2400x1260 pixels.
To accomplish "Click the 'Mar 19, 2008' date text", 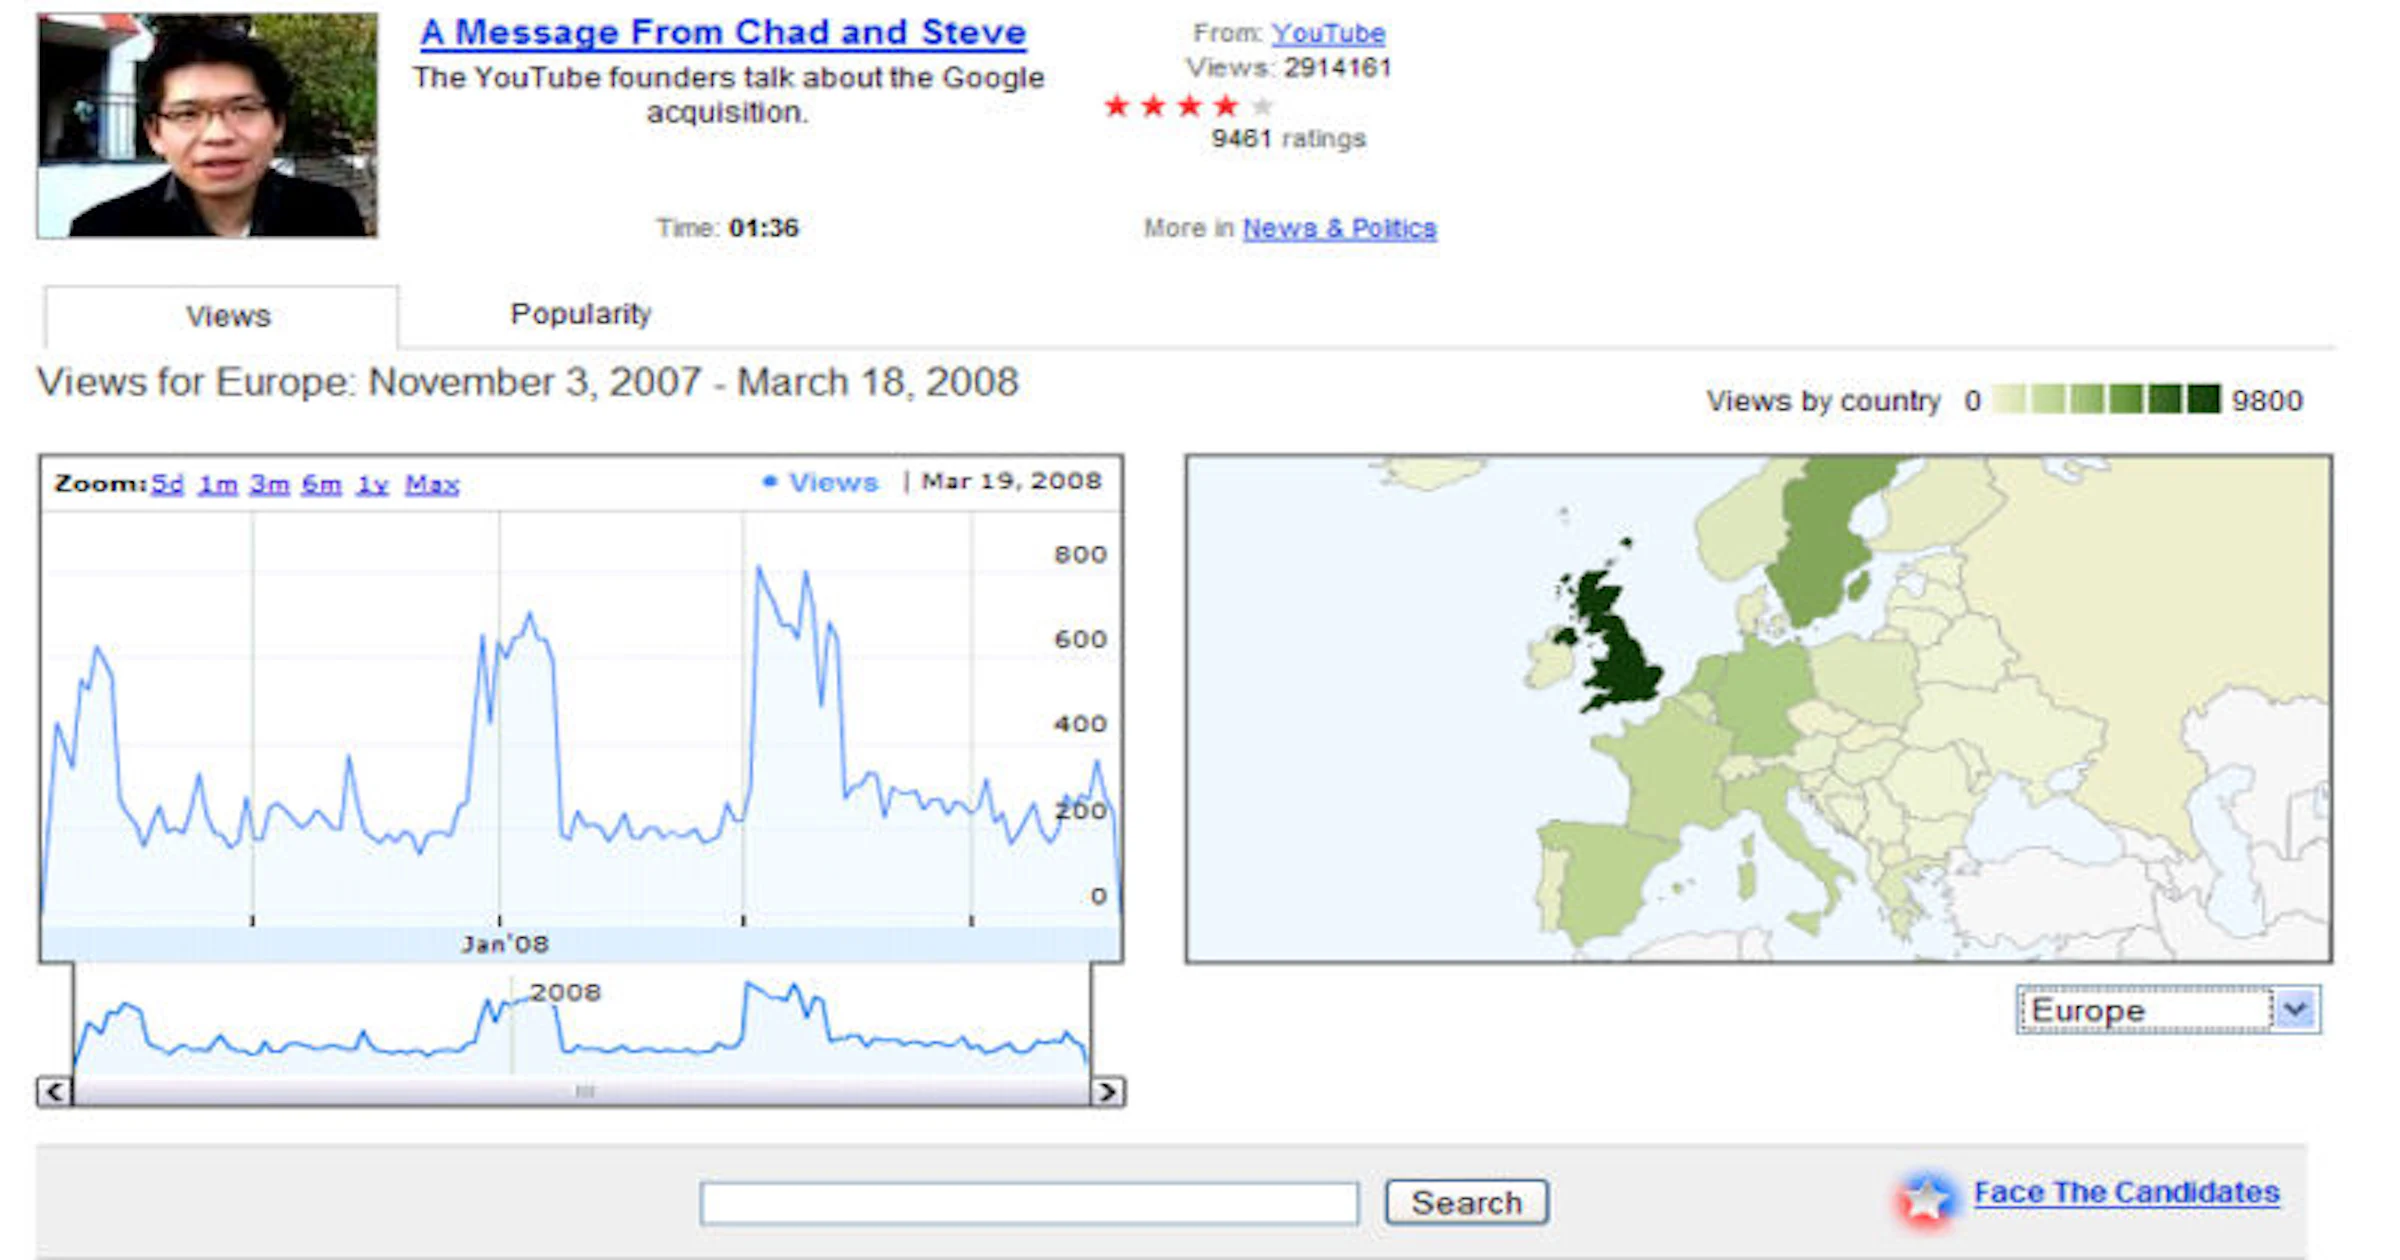I will click(x=1011, y=481).
